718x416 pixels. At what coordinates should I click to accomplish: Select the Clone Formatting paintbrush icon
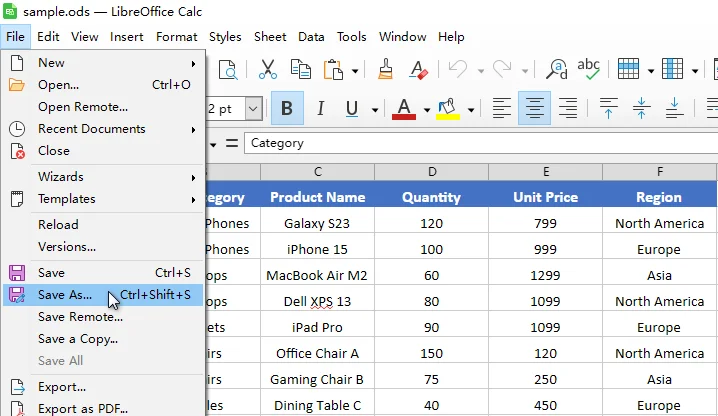[386, 70]
